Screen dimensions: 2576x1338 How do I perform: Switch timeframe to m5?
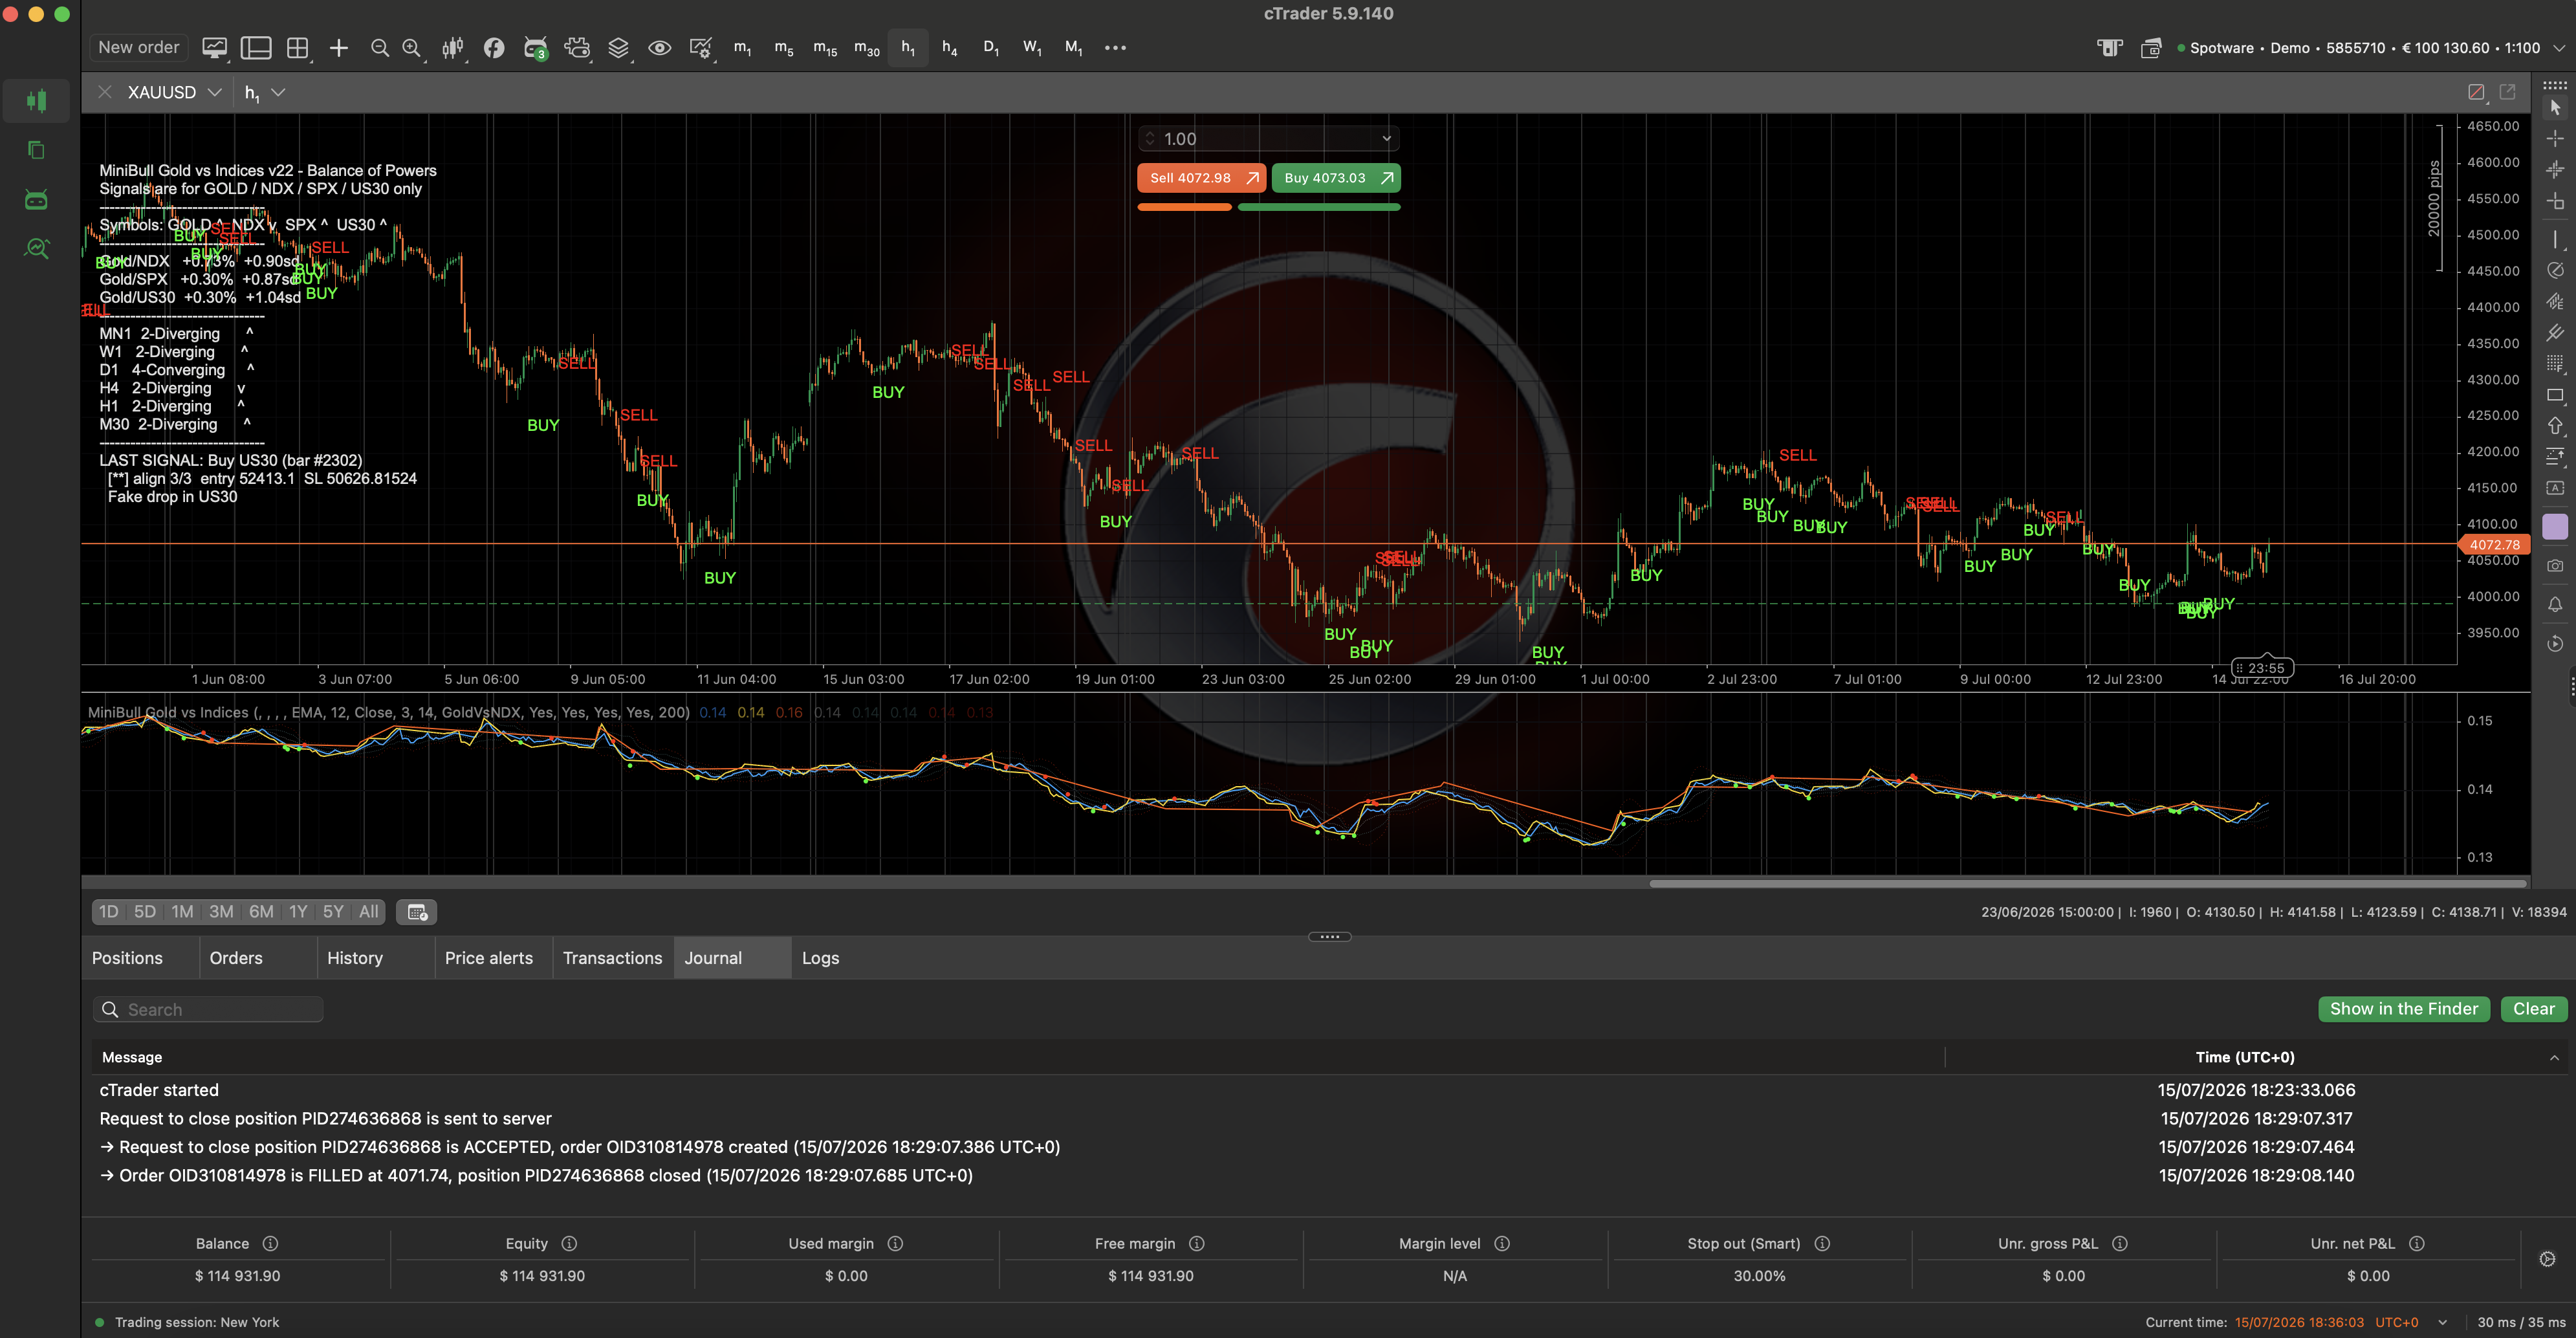[784, 47]
